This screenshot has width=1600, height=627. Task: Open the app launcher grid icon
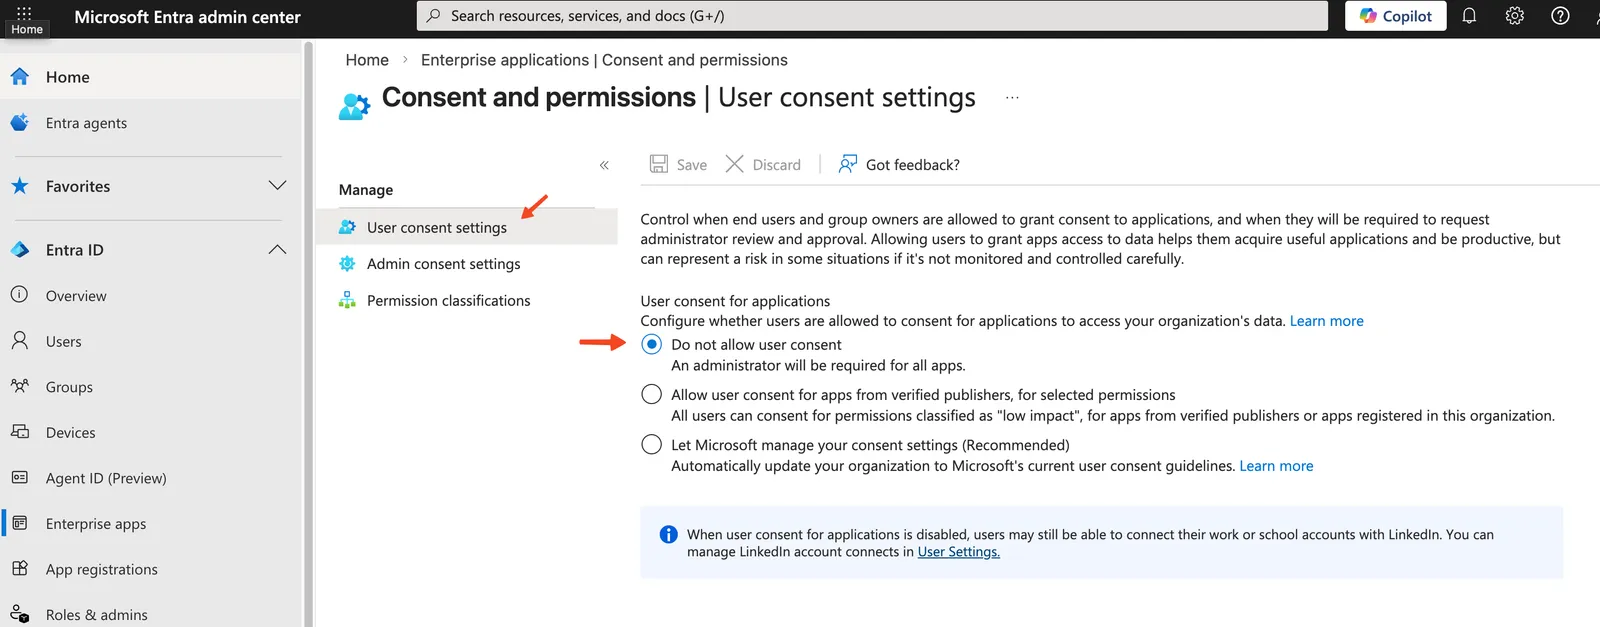coord(24,13)
